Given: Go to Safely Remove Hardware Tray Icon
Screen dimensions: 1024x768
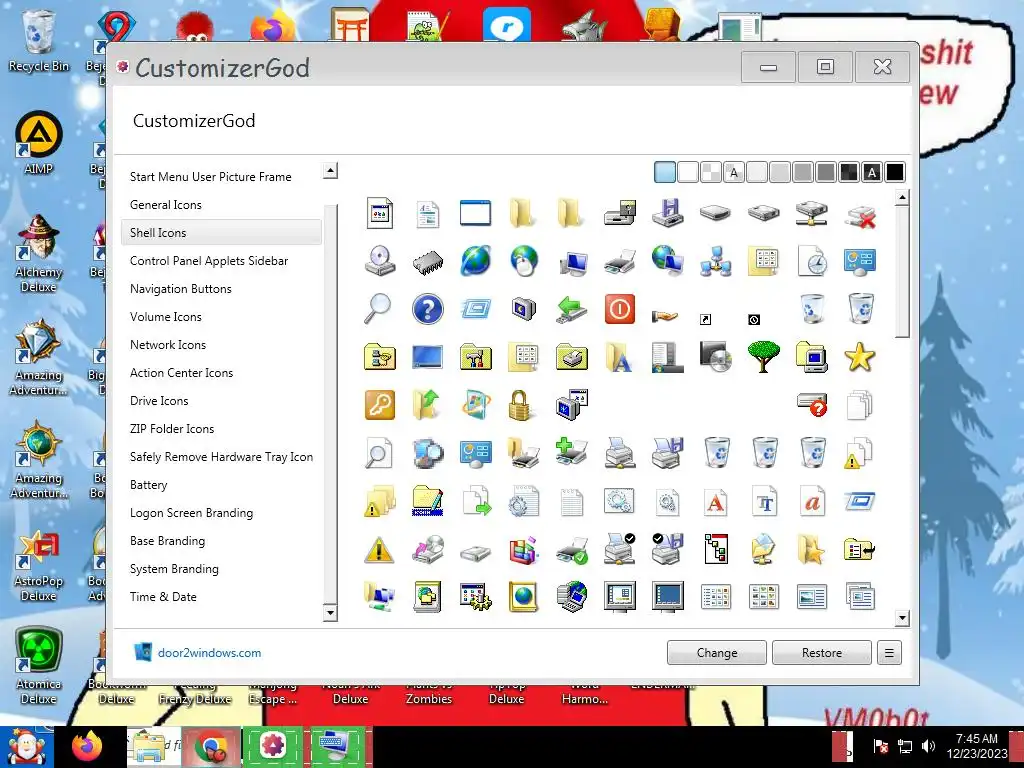Looking at the screenshot, I should (221, 458).
